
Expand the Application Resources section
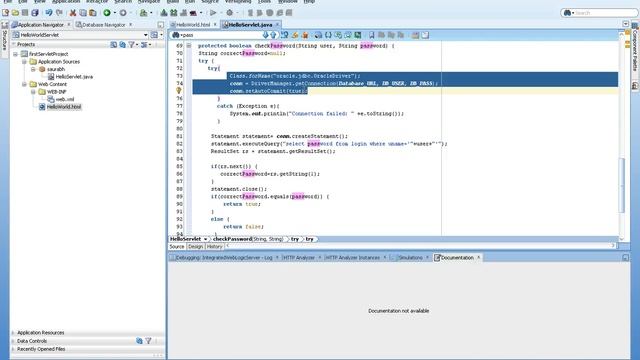tap(13, 333)
